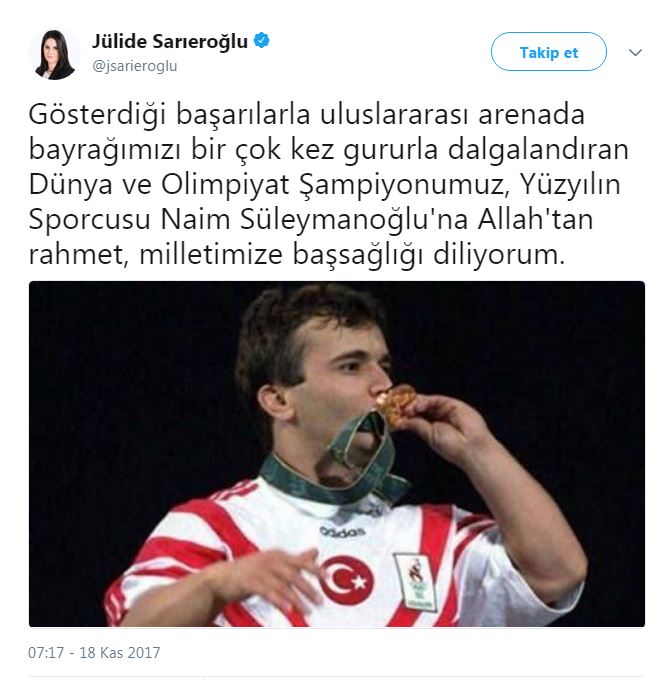Click the gold medal in the photo
The image size is (657, 680).
pos(394,405)
